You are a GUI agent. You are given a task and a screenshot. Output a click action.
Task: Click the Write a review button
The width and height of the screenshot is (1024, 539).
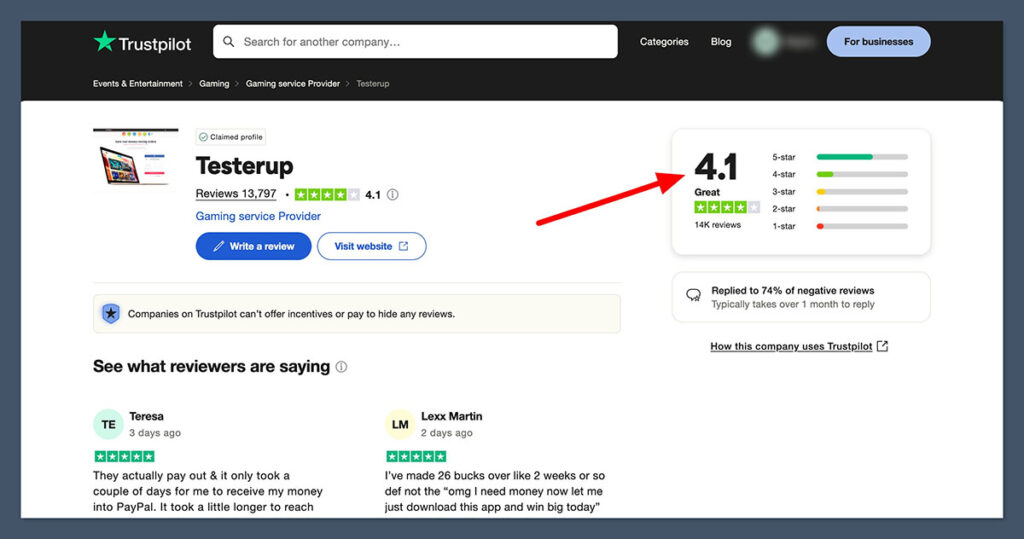click(253, 246)
